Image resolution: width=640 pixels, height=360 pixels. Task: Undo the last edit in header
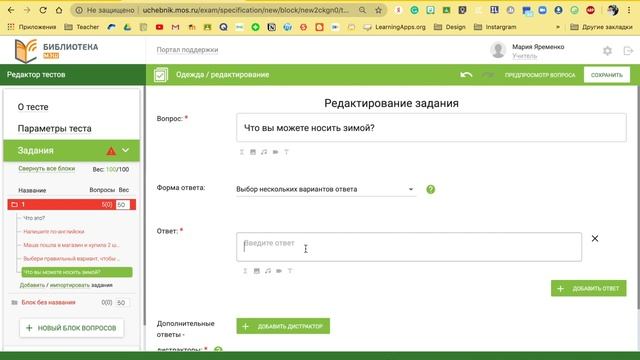coord(466,75)
